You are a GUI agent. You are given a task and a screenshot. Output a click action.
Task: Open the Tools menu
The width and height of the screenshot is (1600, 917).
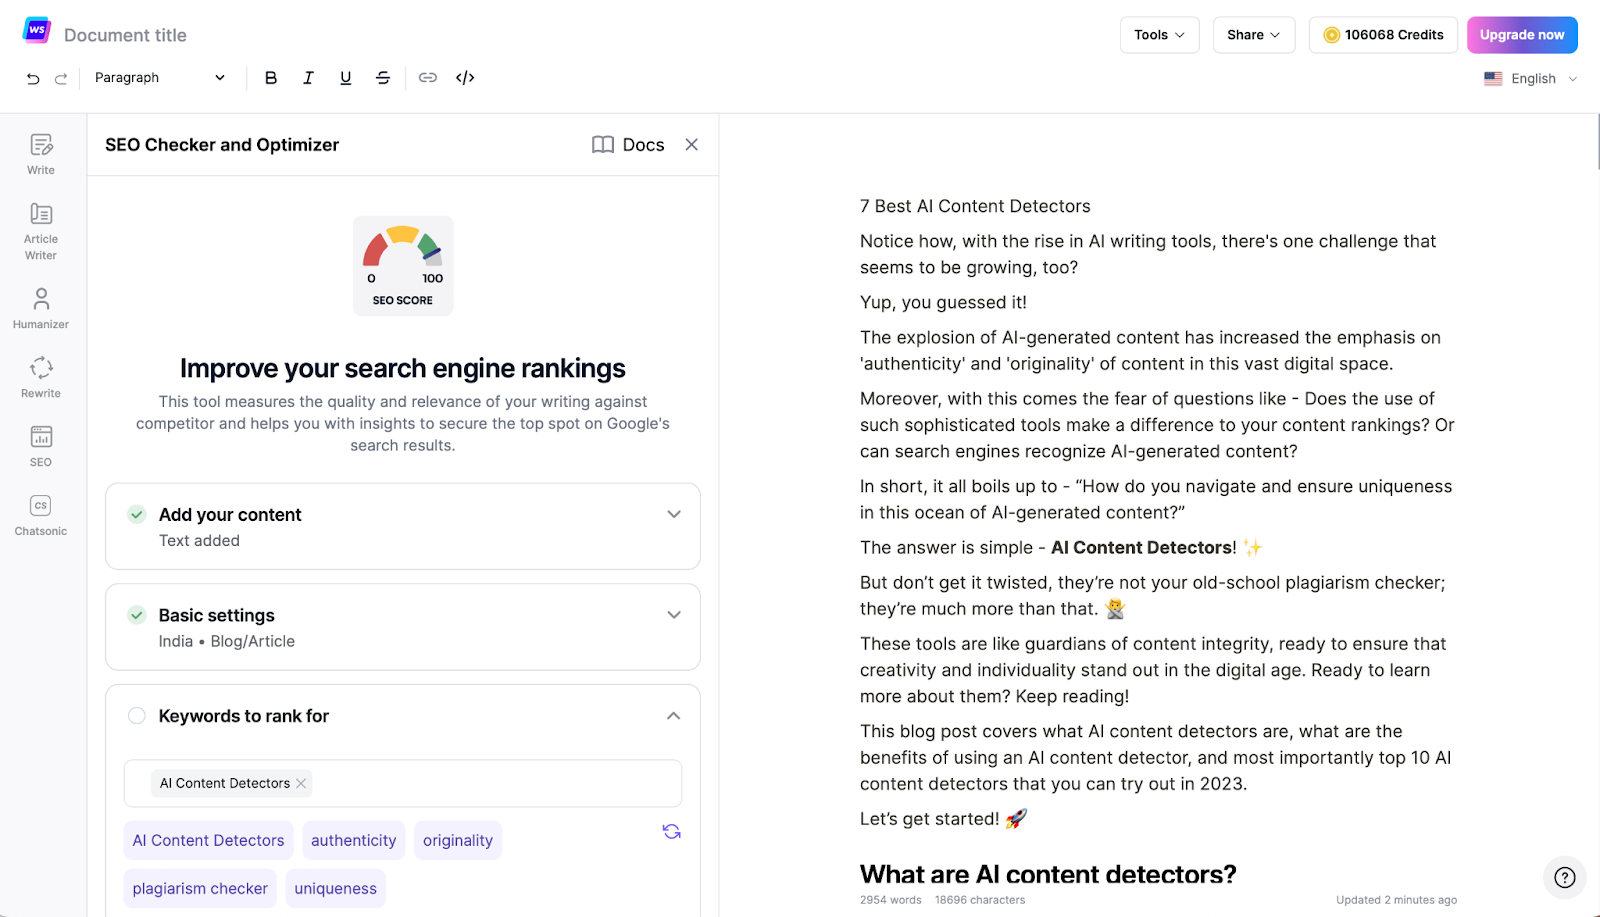pyautogui.click(x=1158, y=34)
